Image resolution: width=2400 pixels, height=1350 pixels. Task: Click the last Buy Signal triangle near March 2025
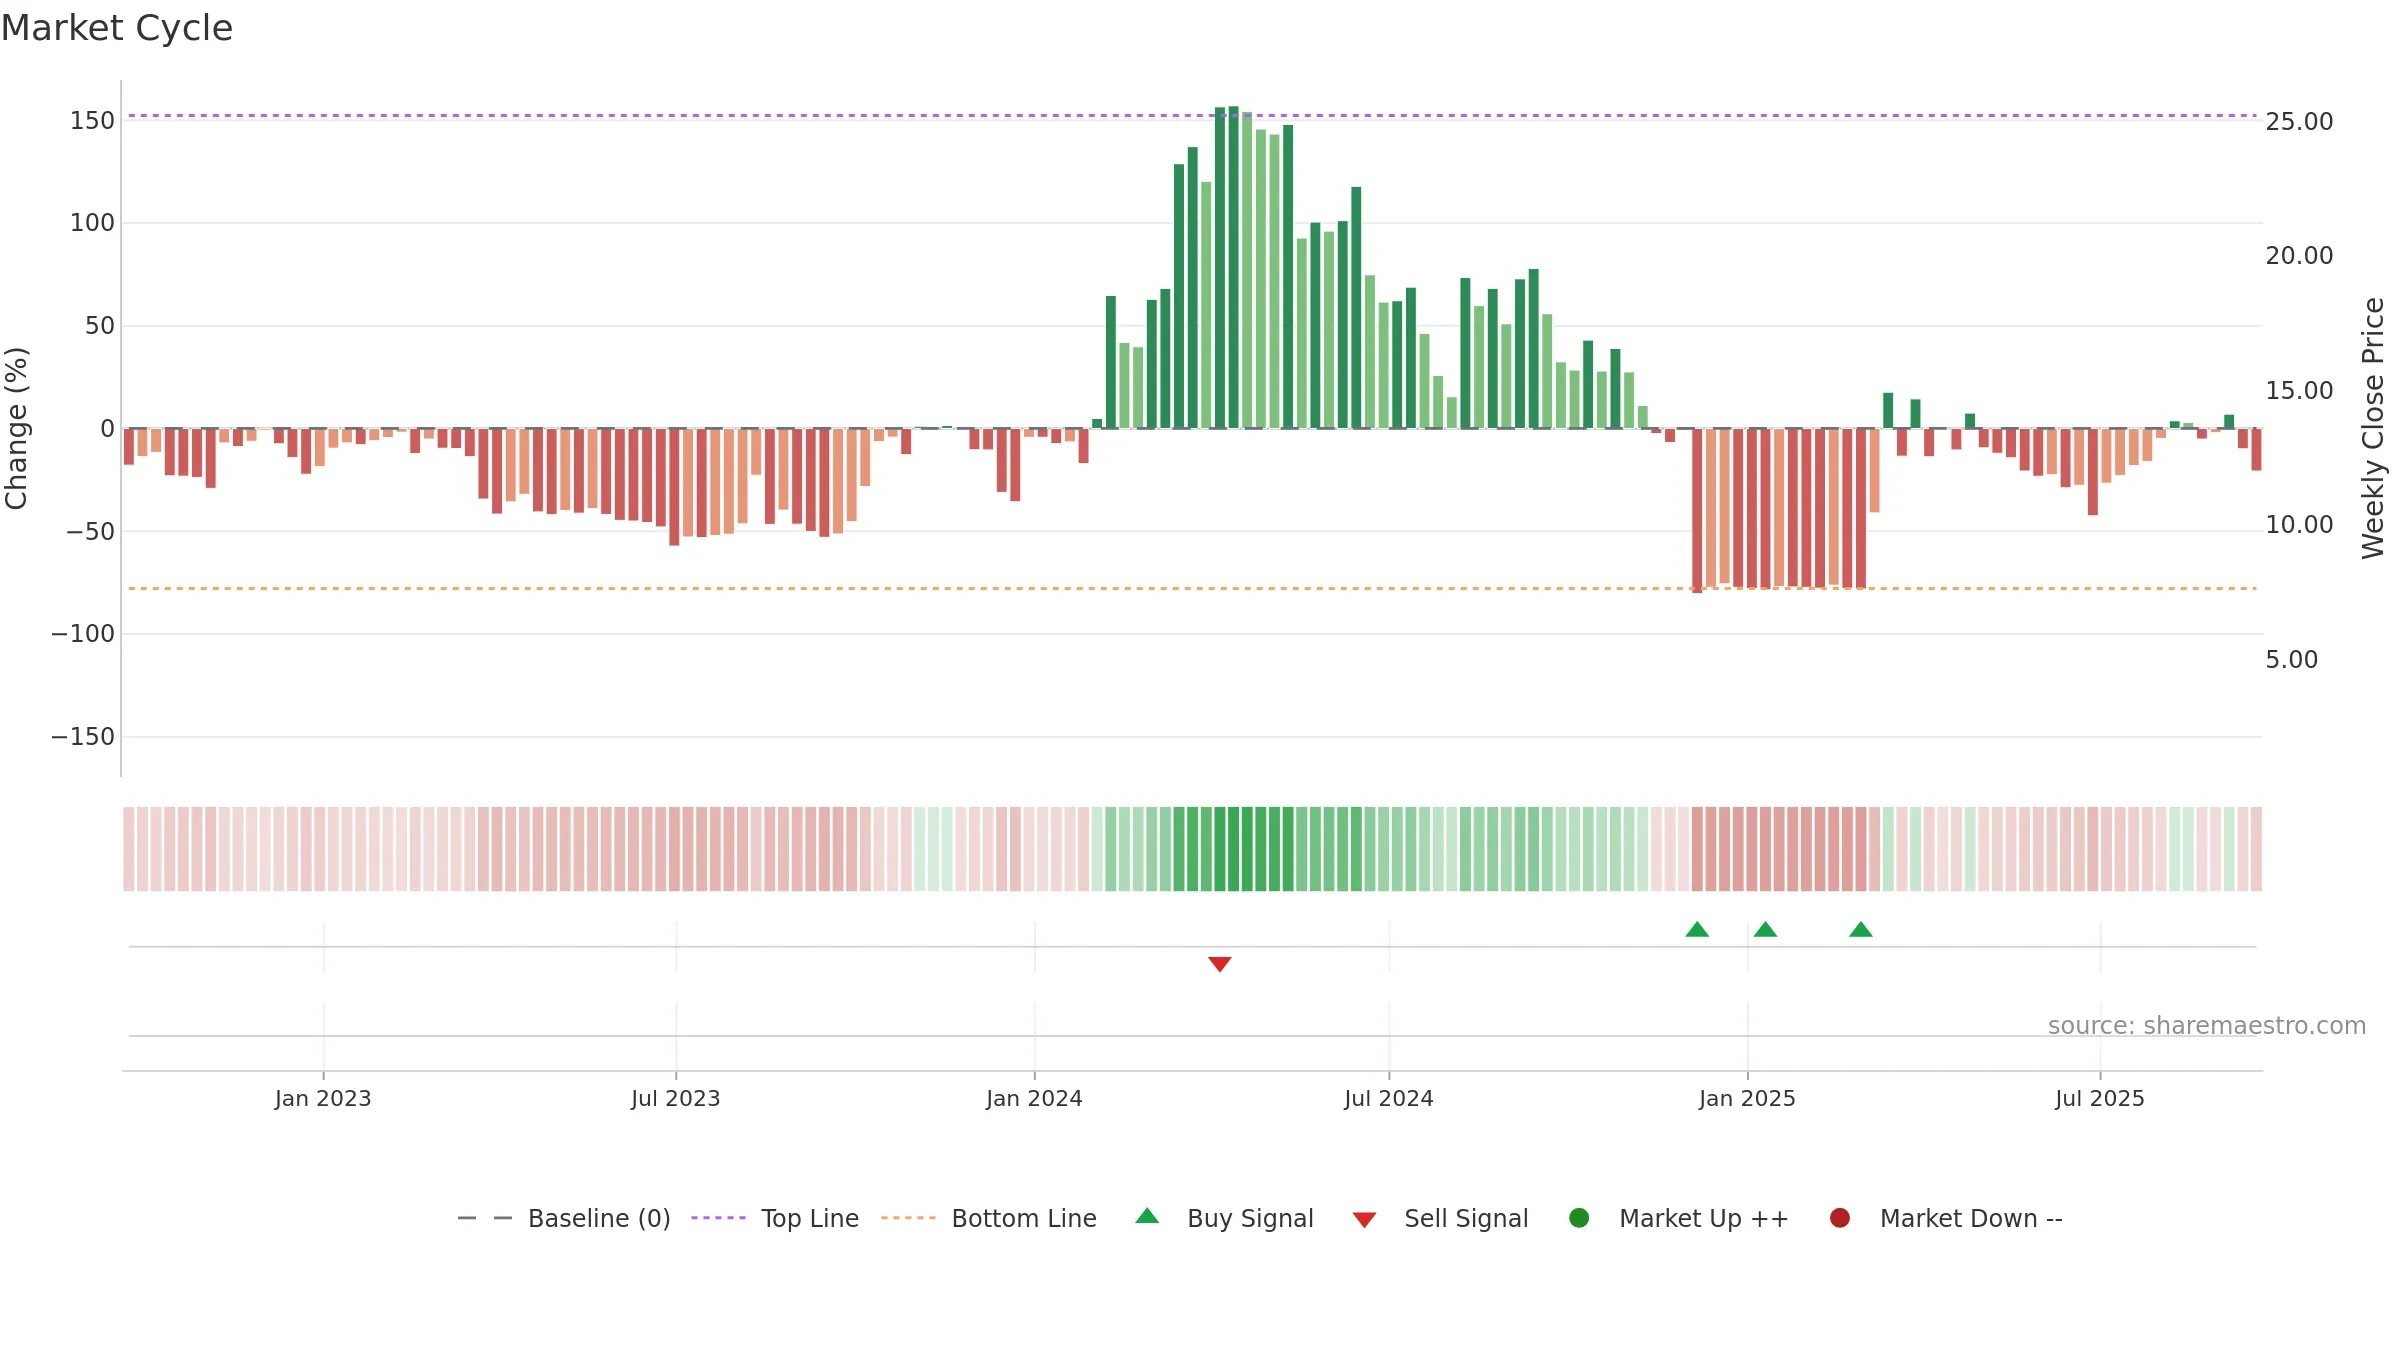pos(1860,929)
